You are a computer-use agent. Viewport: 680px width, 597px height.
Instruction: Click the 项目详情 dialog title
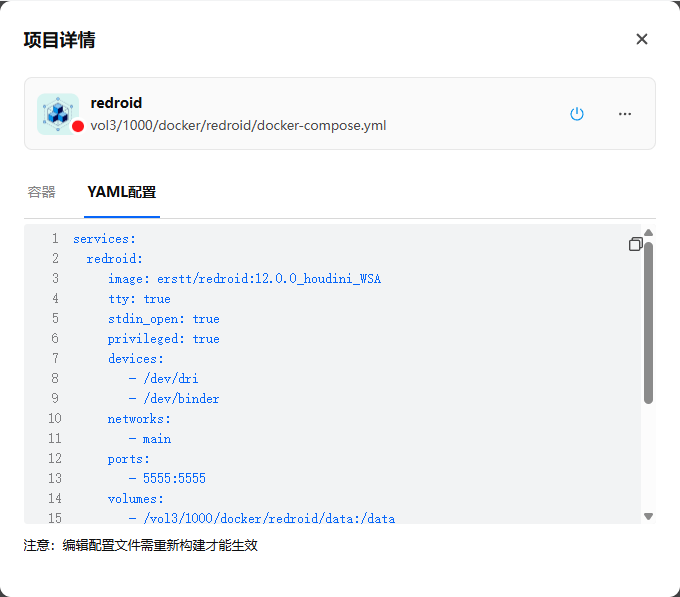(59, 40)
